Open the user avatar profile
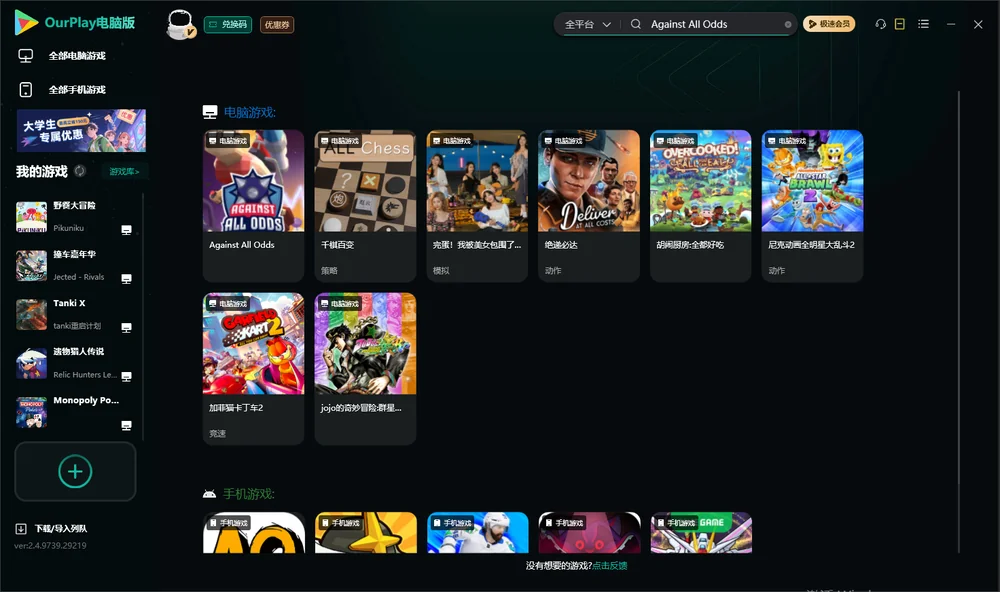The image size is (1000, 592). coord(180,24)
